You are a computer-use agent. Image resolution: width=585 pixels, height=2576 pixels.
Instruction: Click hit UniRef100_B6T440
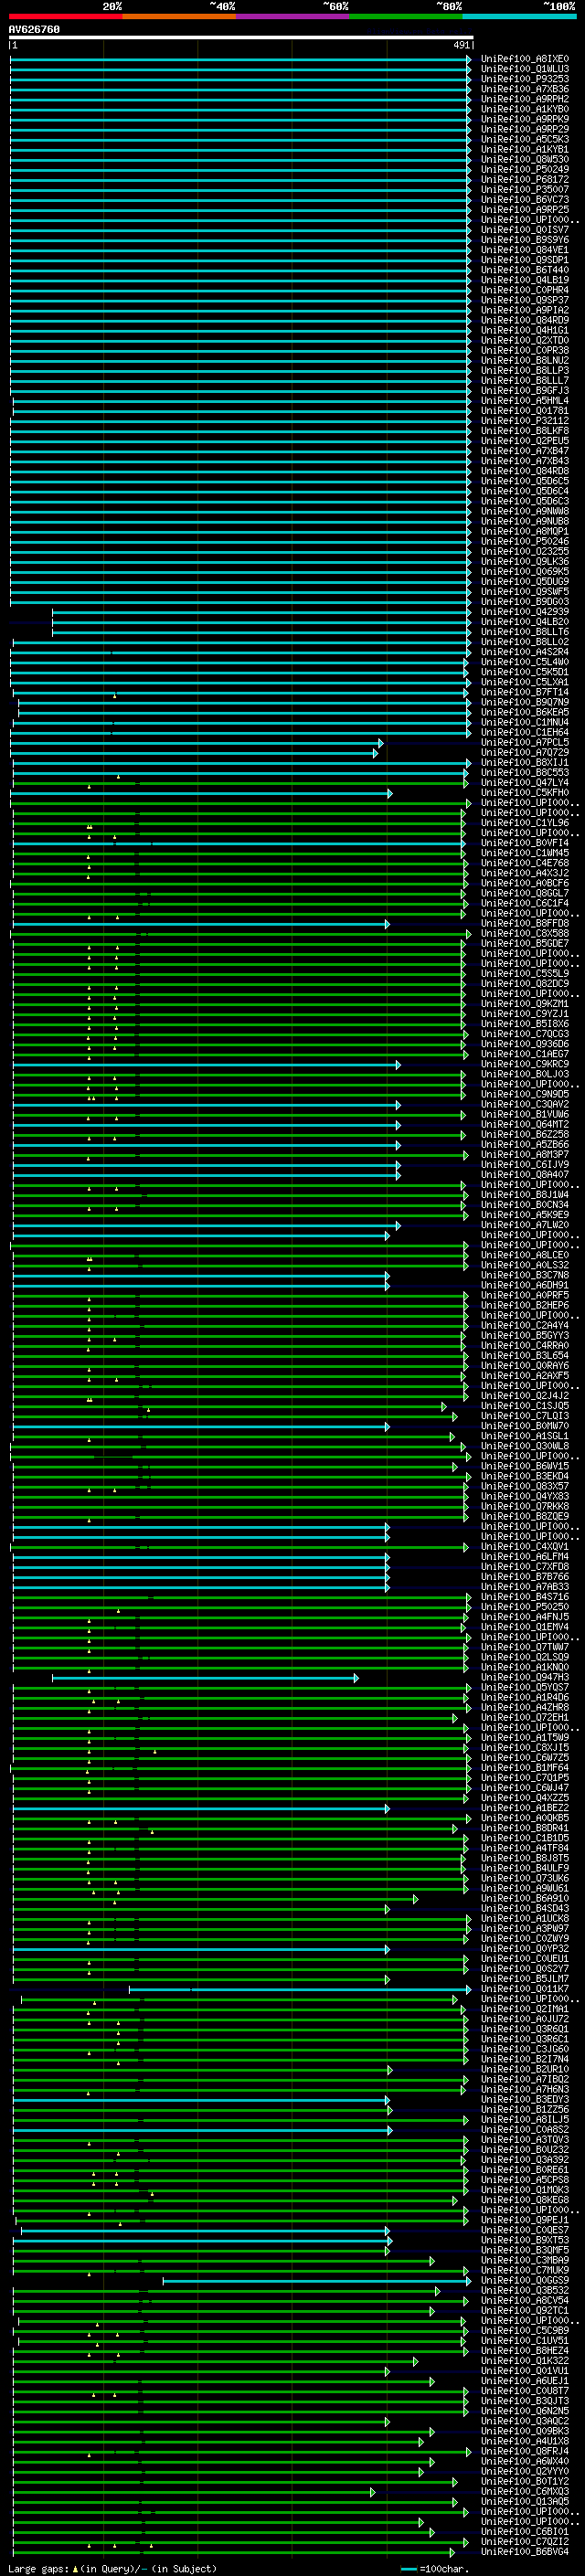[x=524, y=270]
